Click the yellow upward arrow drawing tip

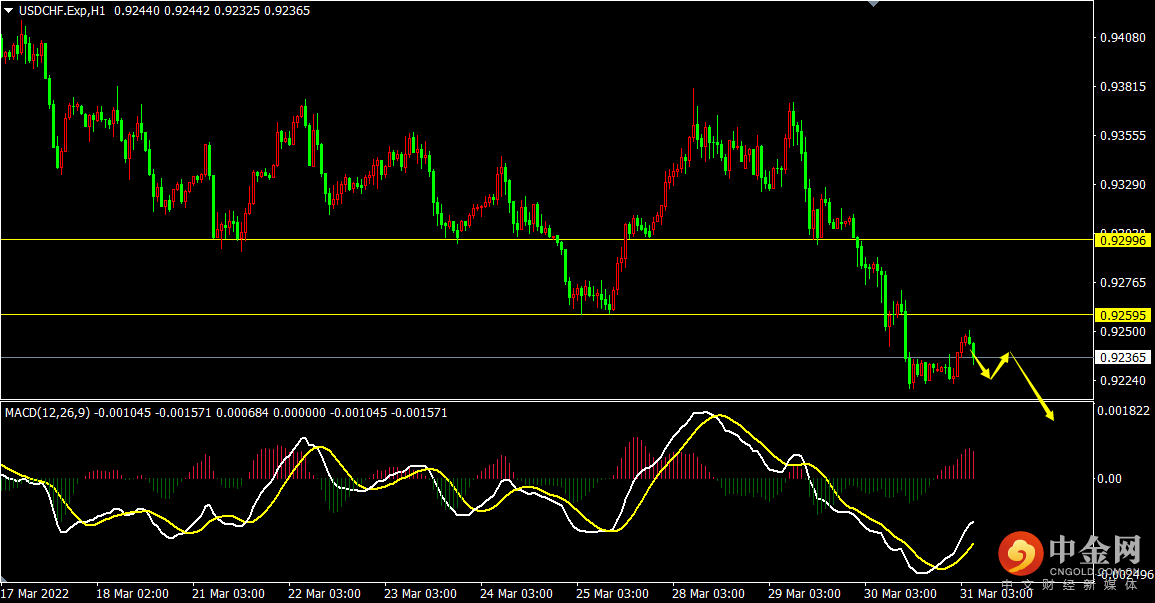(x=1005, y=356)
